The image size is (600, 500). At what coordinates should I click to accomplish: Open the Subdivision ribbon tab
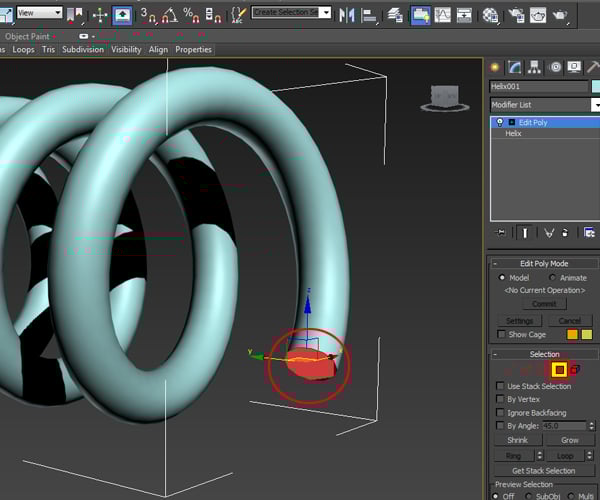(82, 49)
